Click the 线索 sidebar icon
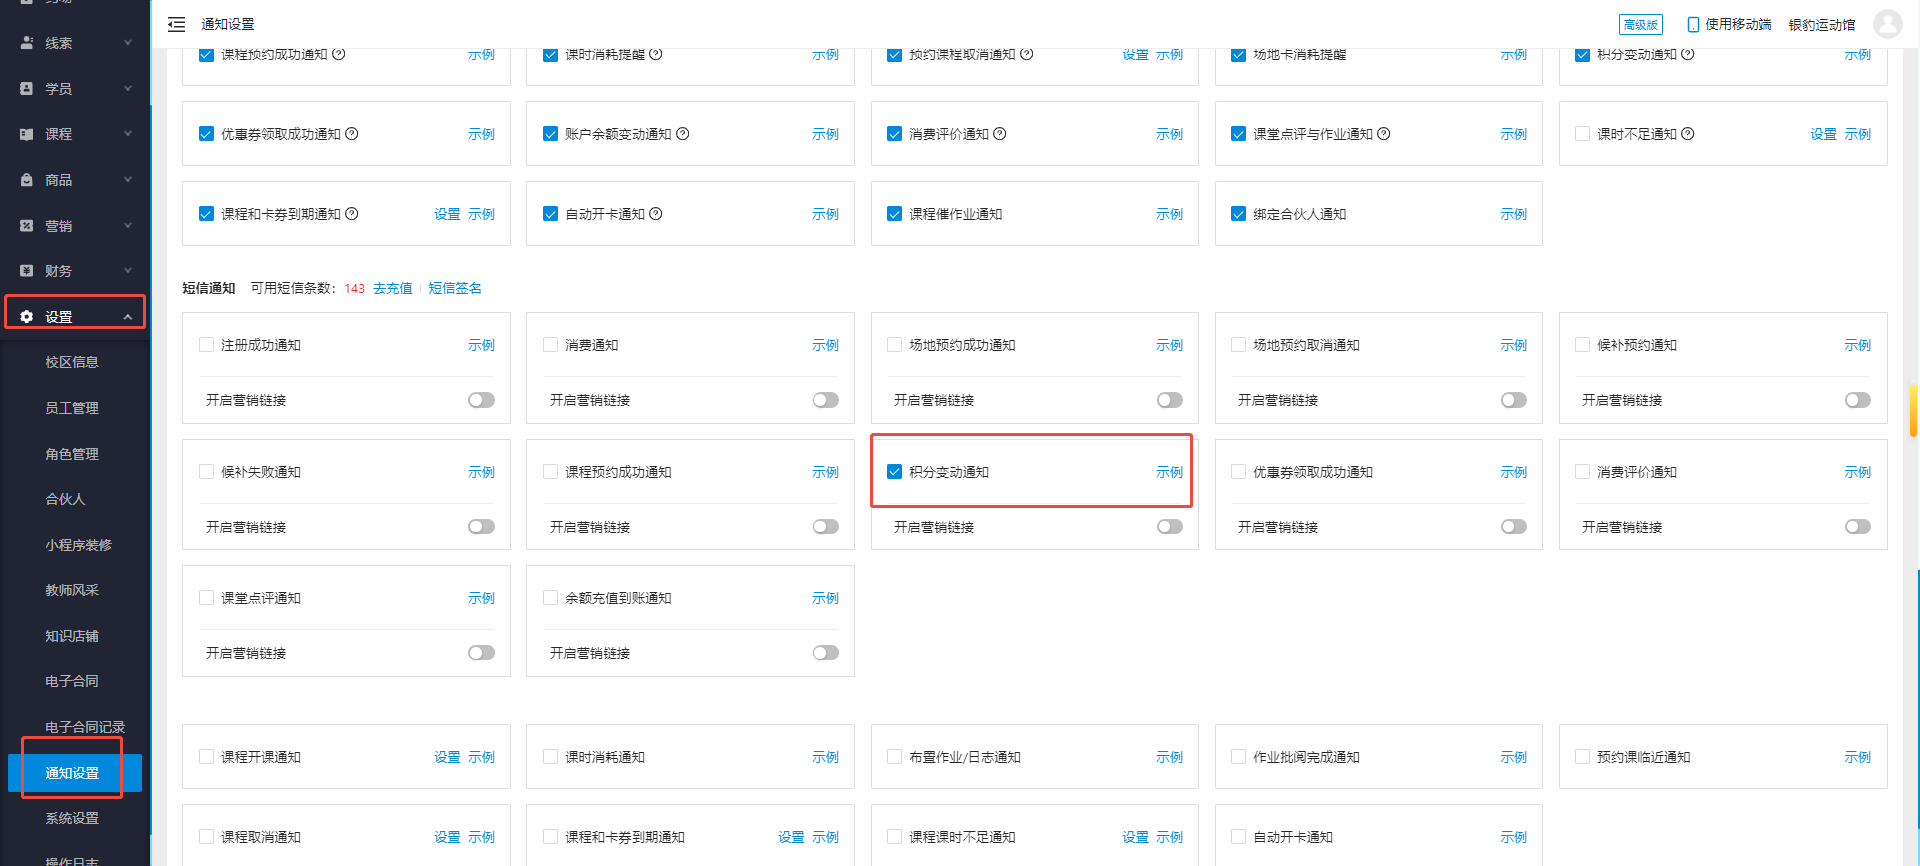This screenshot has width=1920, height=866. click(27, 43)
